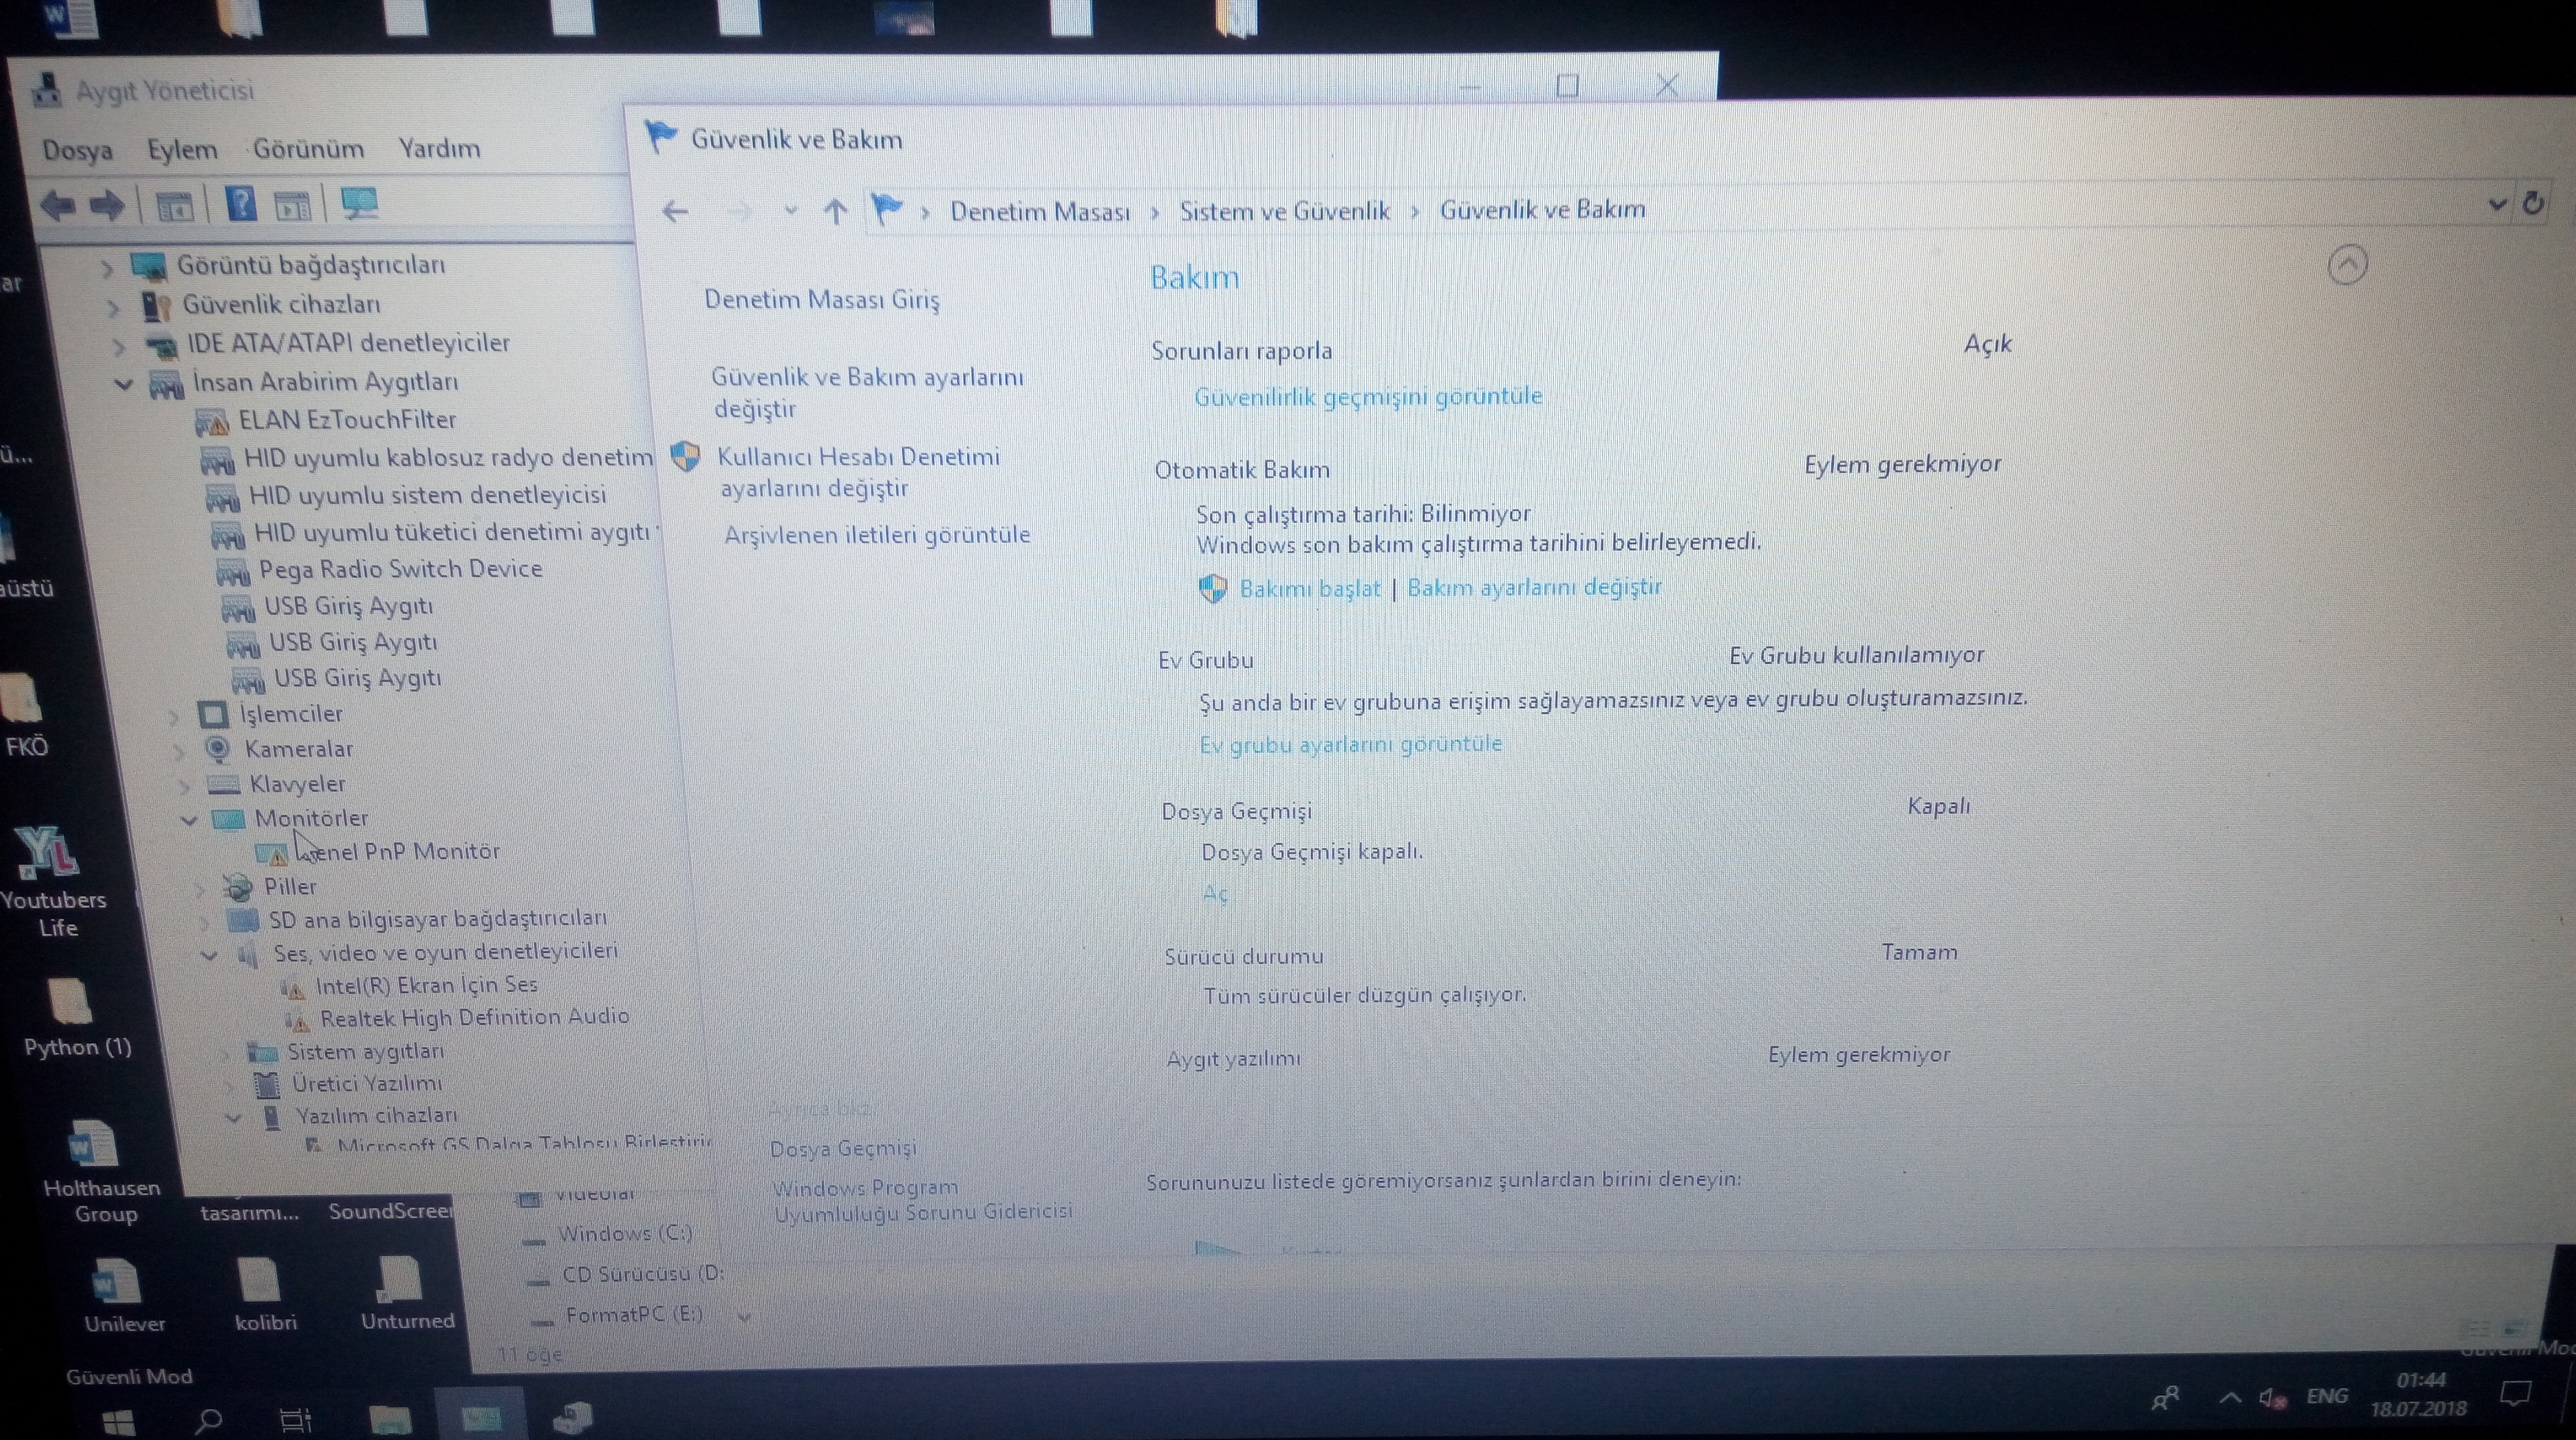Open recent locations dropdown arrow
This screenshot has height=1440, width=2576.
tap(790, 211)
